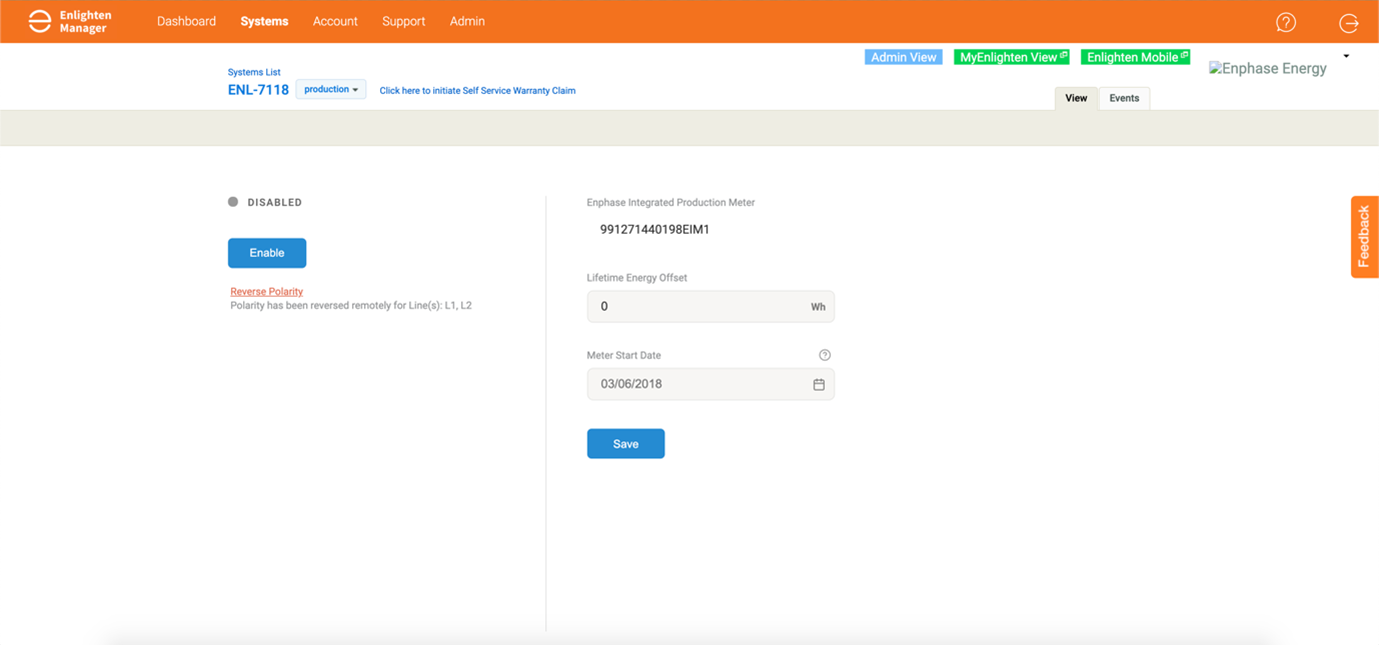1379x645 pixels.
Task: Click the Wh unit label
Action: 818,307
